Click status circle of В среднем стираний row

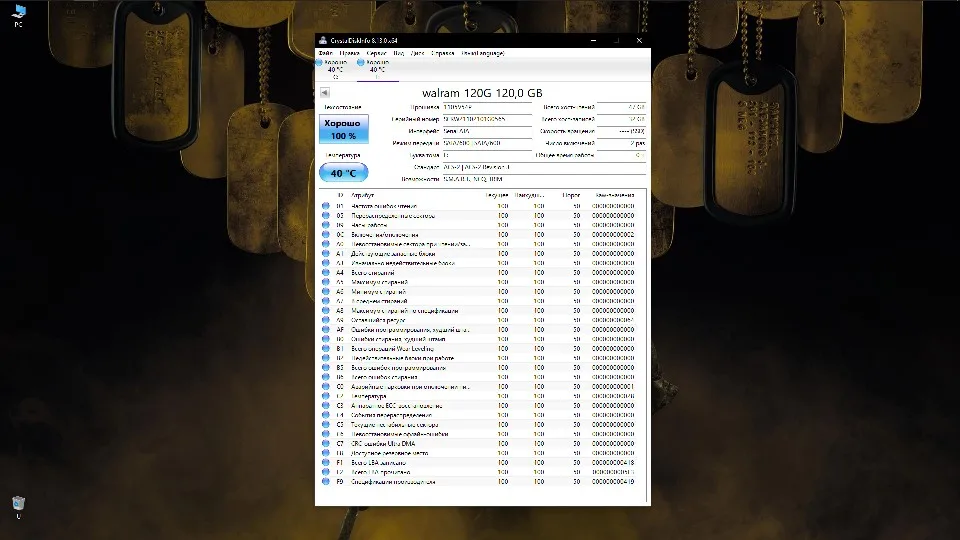tap(326, 301)
